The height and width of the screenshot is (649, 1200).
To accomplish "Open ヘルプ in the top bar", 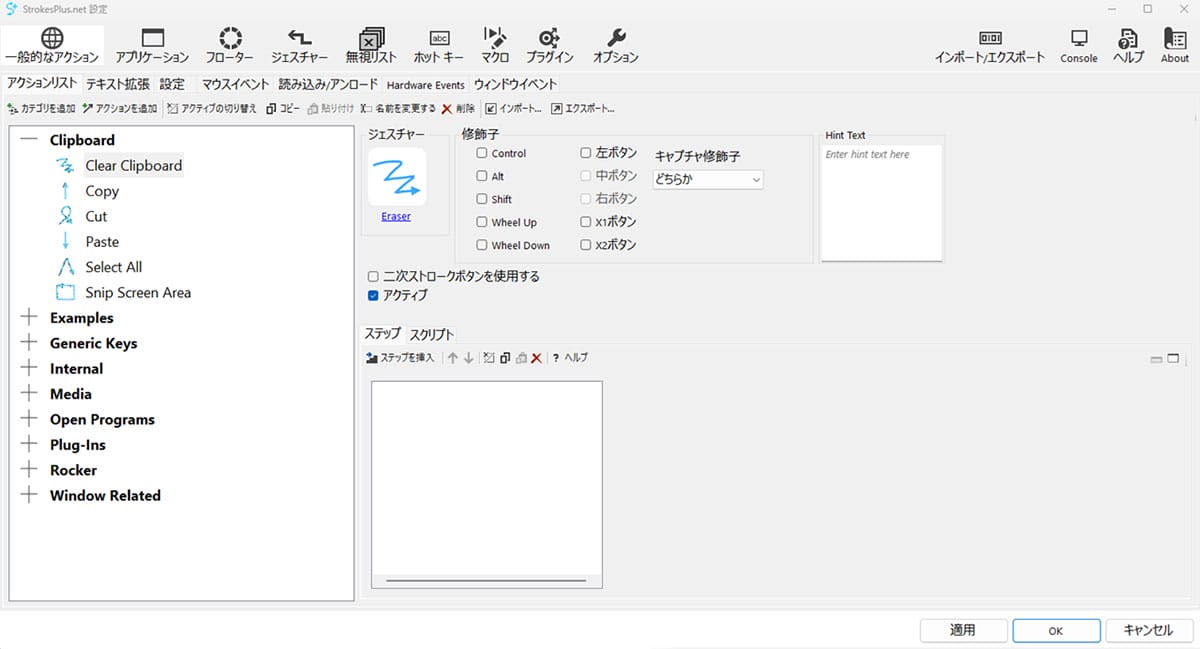I will tap(1129, 45).
